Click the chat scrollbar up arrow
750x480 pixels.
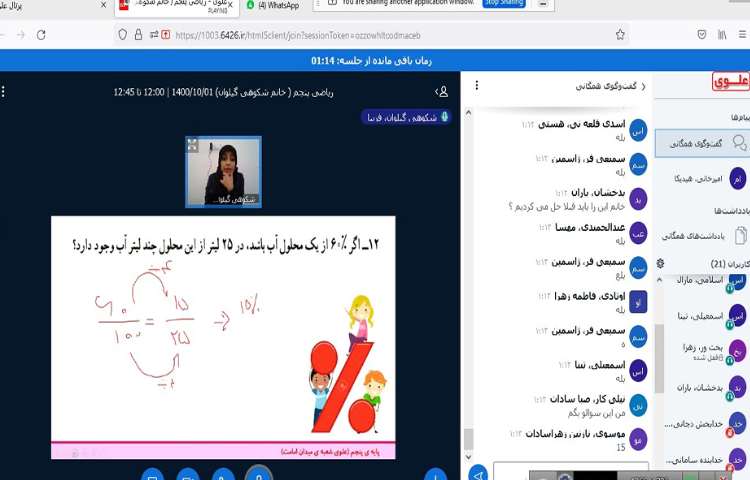468,113
